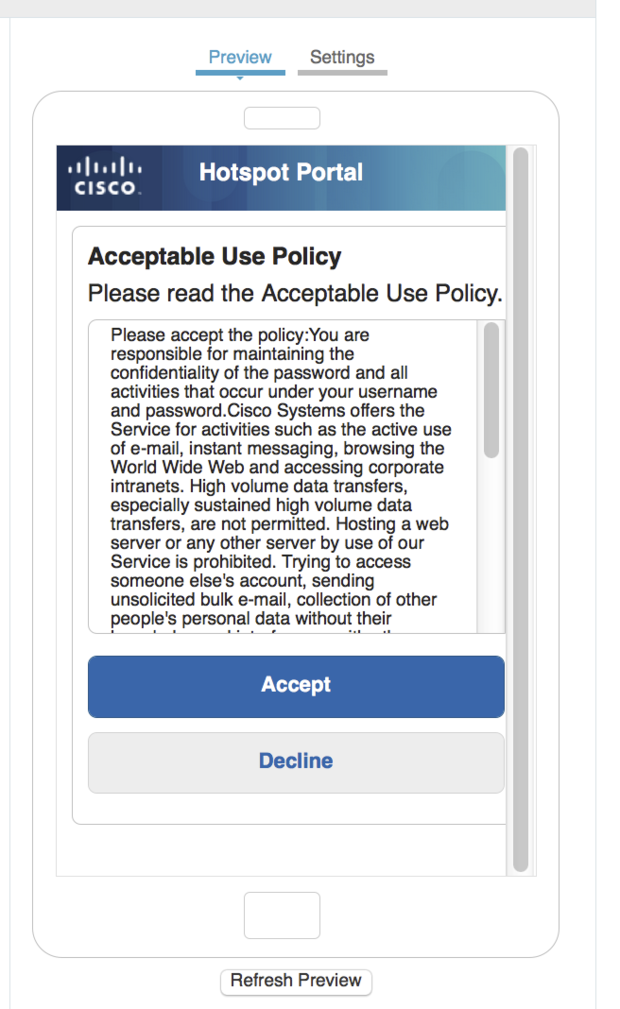
Task: Click inside the policy text area
Action: coord(283,476)
